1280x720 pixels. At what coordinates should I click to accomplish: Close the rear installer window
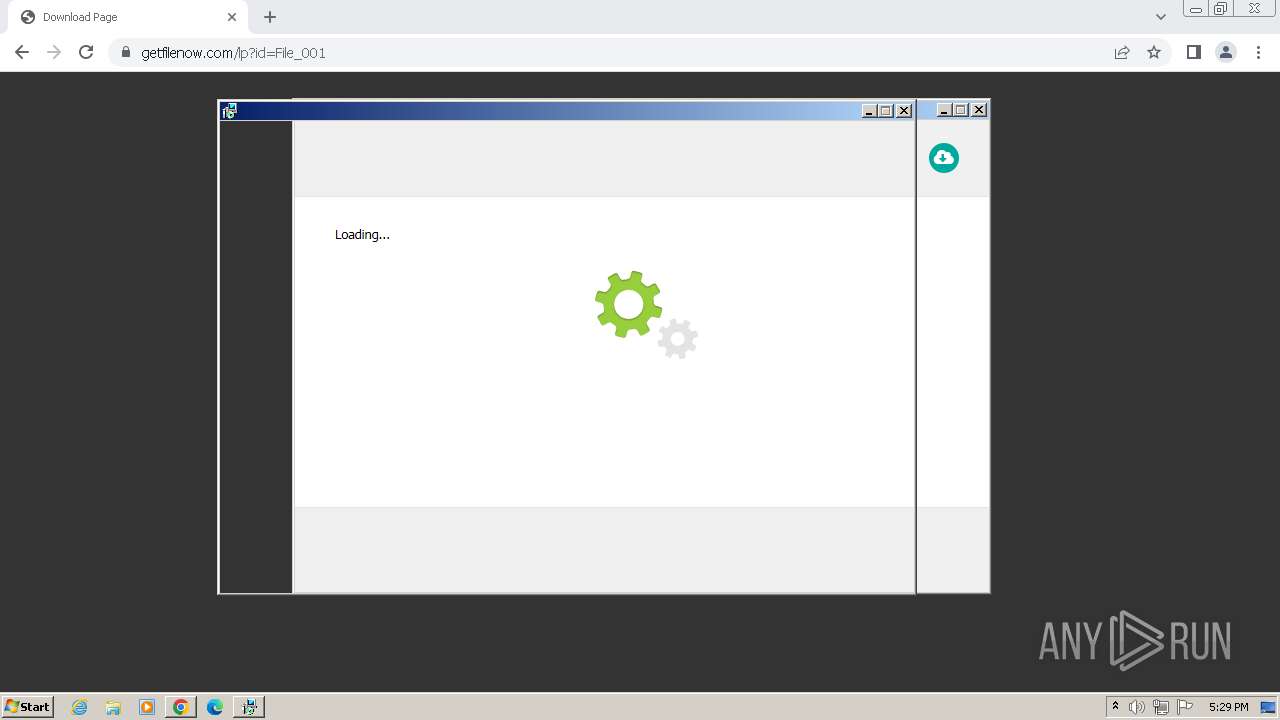click(x=979, y=110)
